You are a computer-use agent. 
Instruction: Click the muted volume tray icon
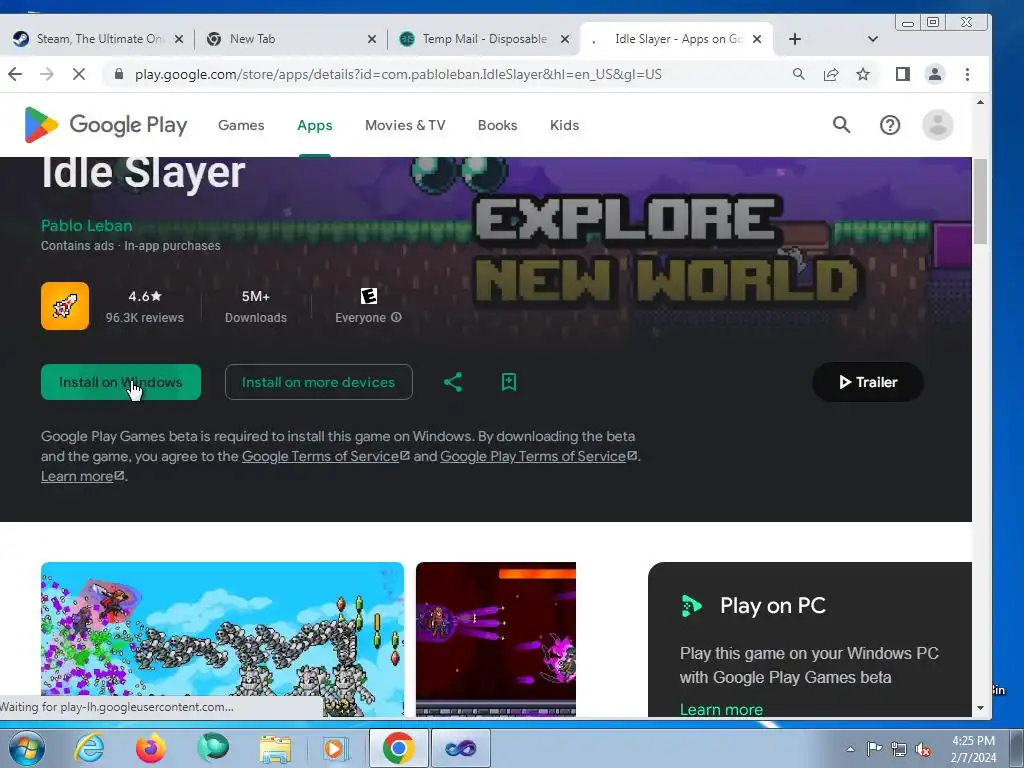[923, 749]
